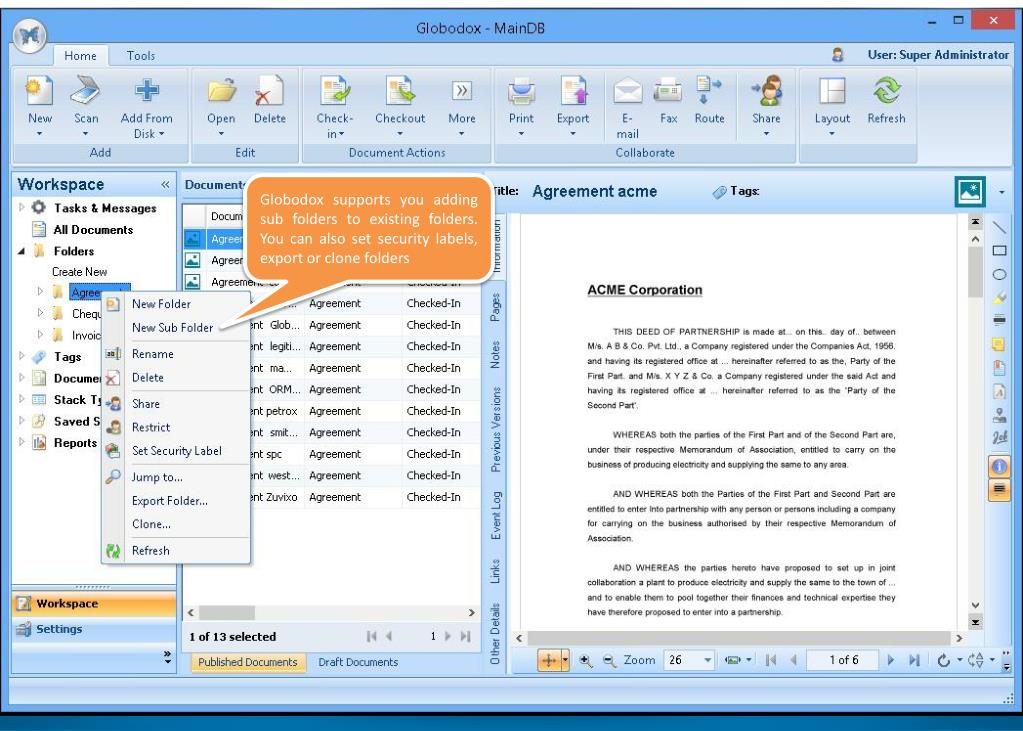Click the page number field showing 1 of 6
This screenshot has height=731, width=1023.
pyautogui.click(x=843, y=660)
